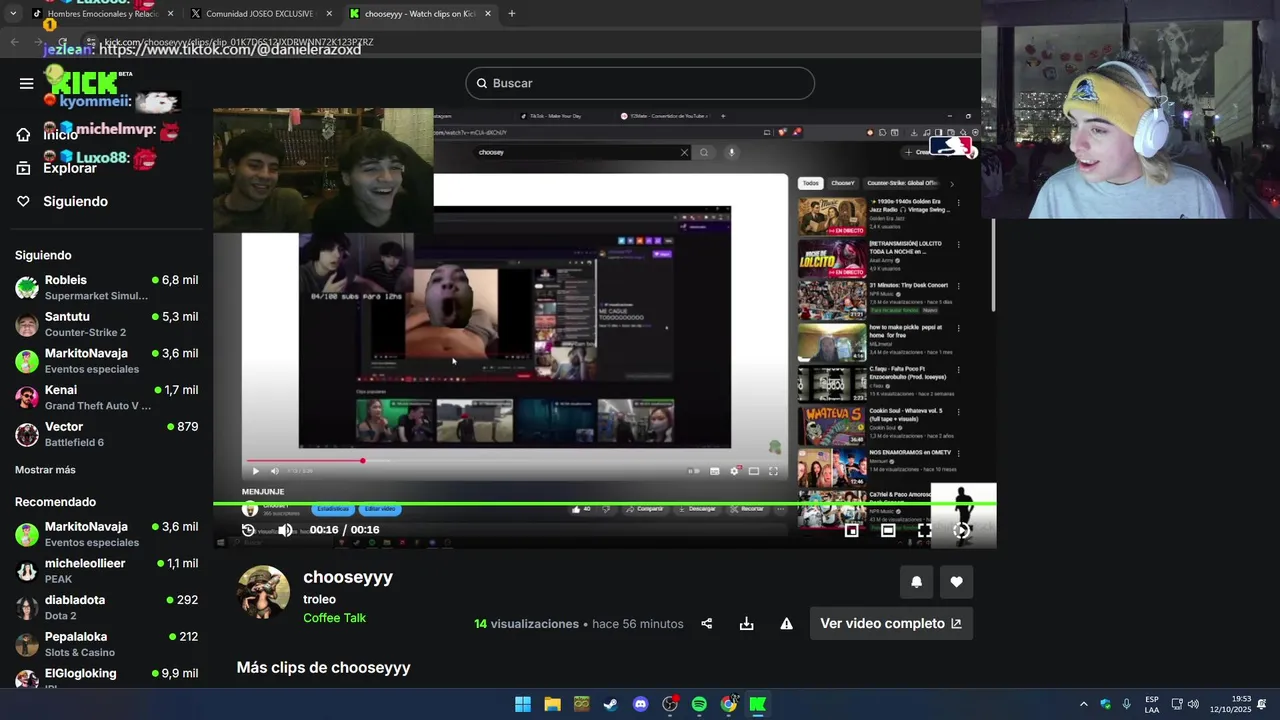
Task: Click the replay icon in the clip player
Action: [x=249, y=530]
